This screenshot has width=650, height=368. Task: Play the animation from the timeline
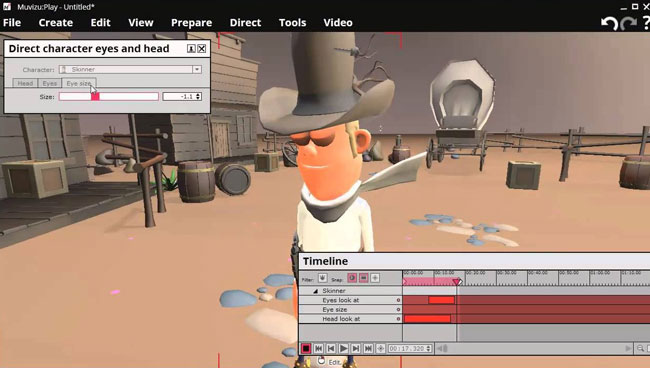pos(343,349)
